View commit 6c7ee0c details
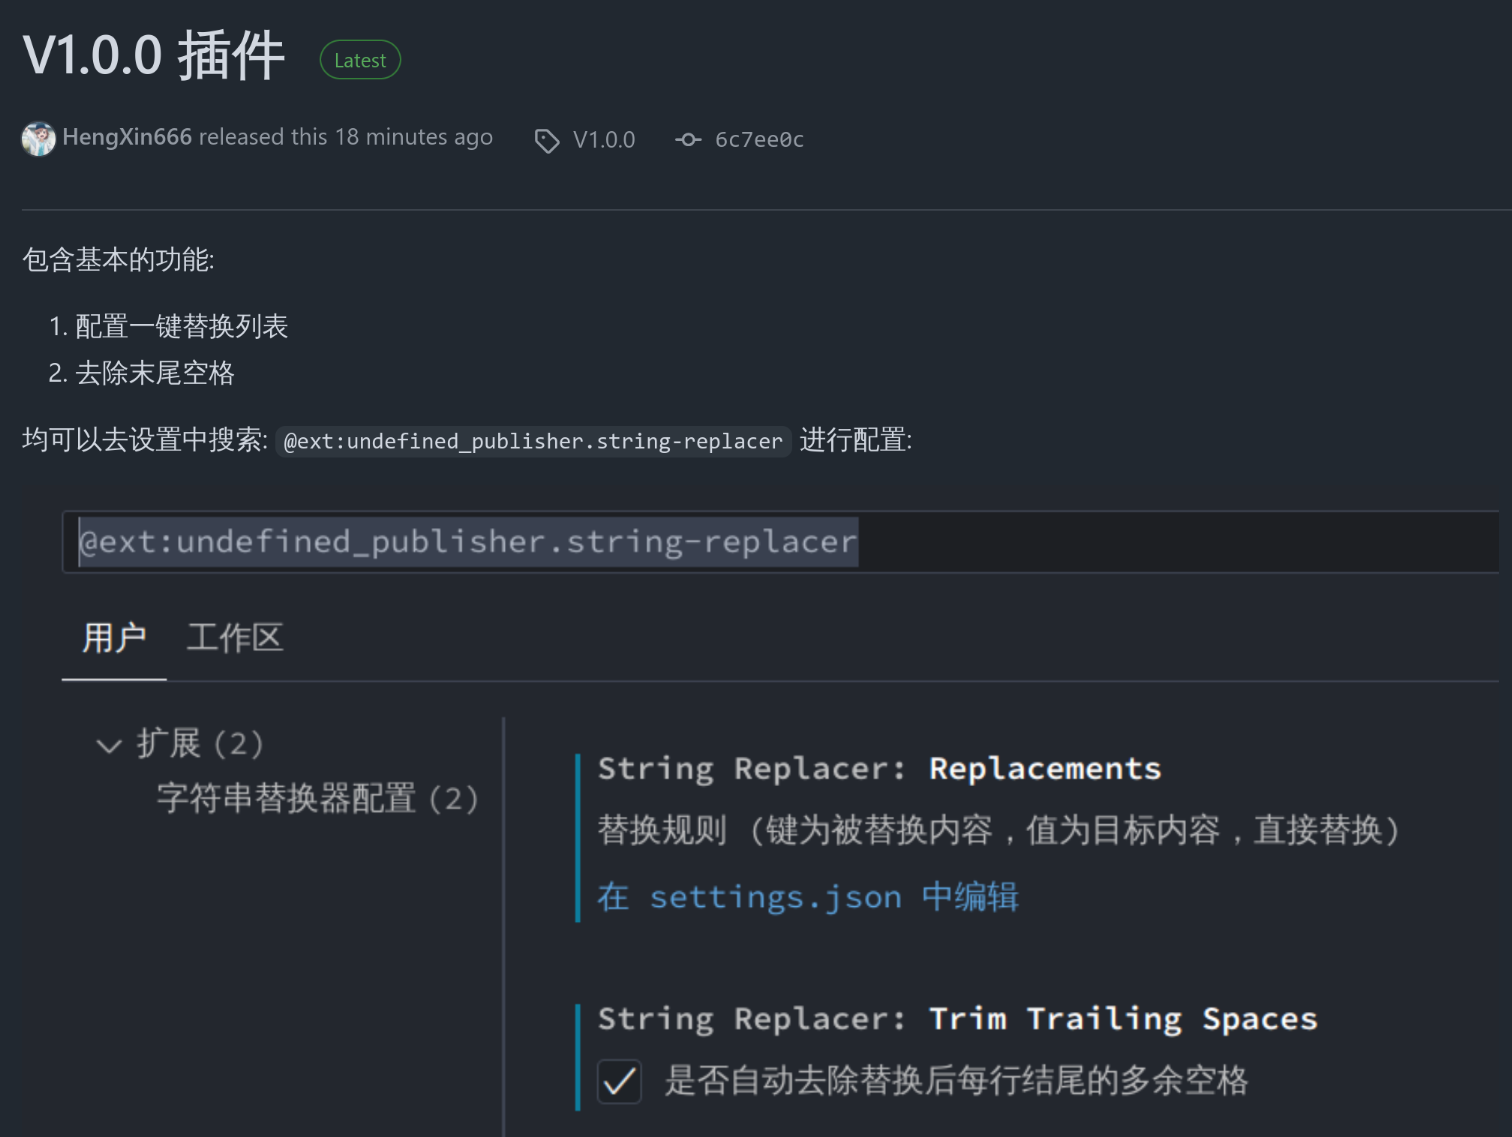 click(758, 140)
